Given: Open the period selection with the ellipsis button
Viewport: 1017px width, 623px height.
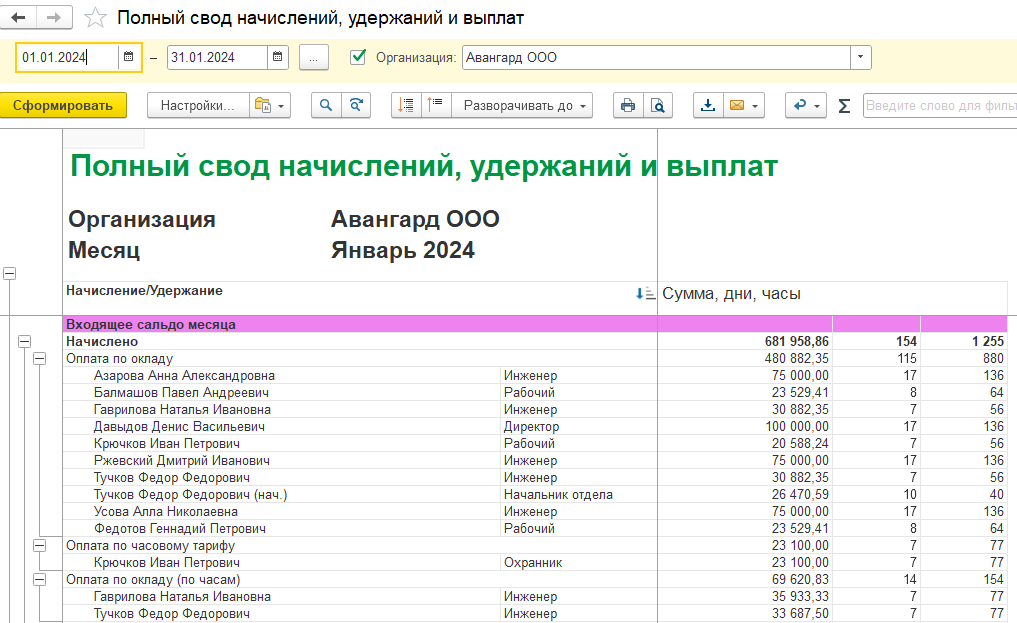Looking at the screenshot, I should [314, 57].
